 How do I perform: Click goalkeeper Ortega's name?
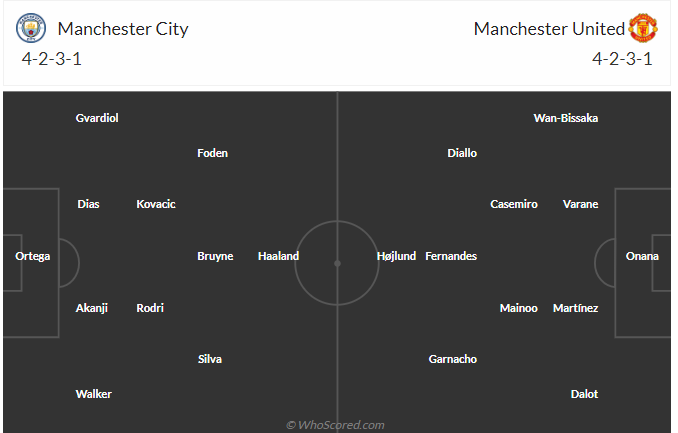click(32, 256)
